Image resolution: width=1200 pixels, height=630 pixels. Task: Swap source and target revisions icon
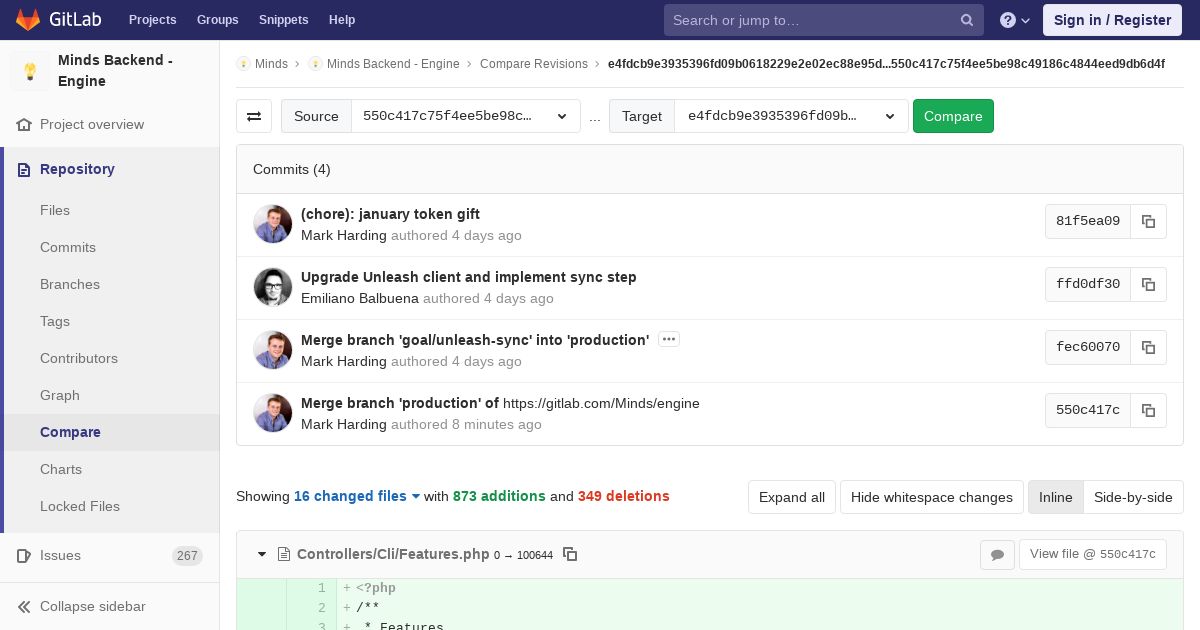pos(254,116)
